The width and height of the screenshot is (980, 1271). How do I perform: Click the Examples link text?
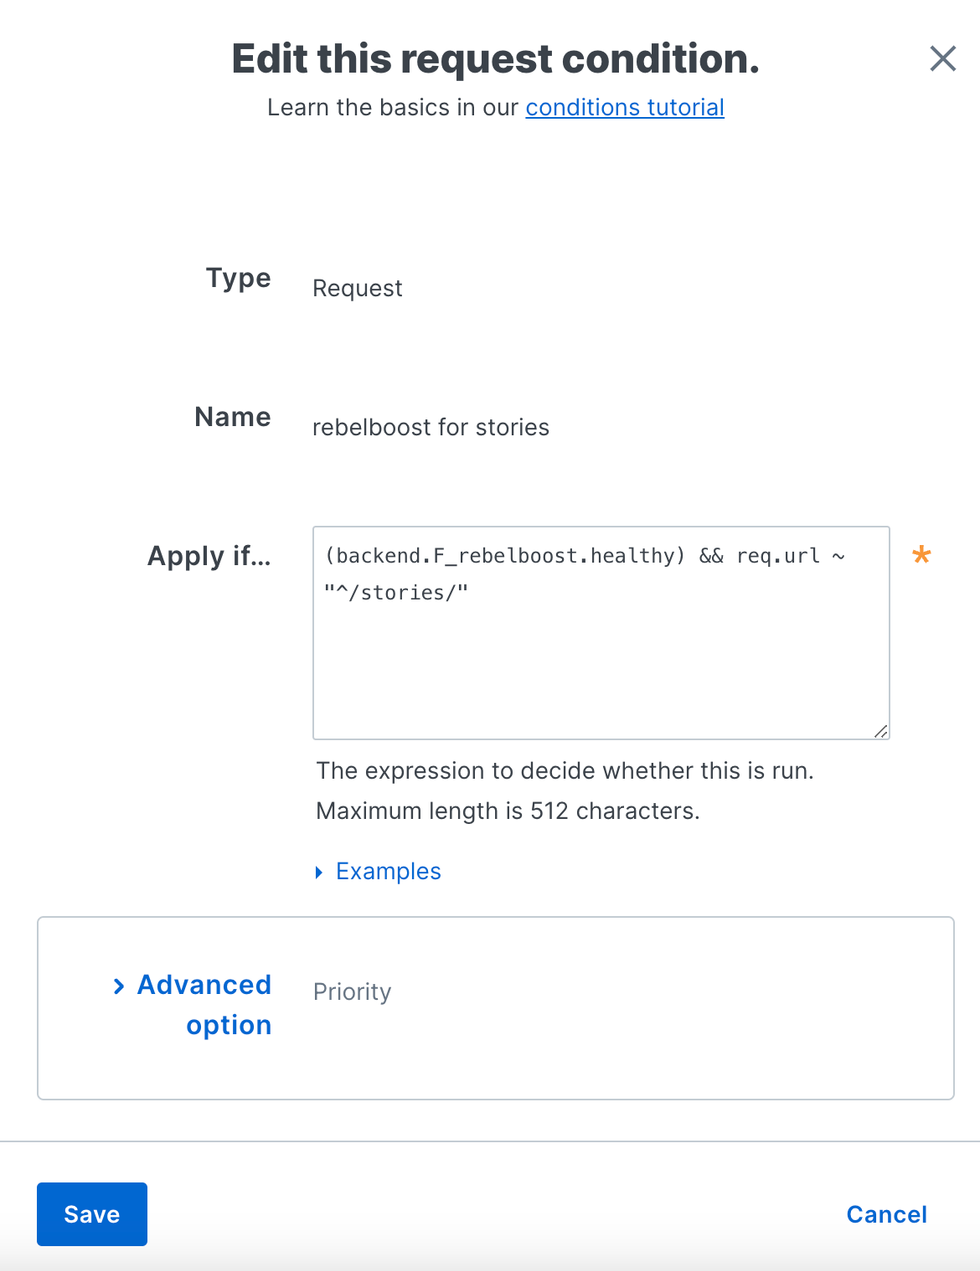388,871
